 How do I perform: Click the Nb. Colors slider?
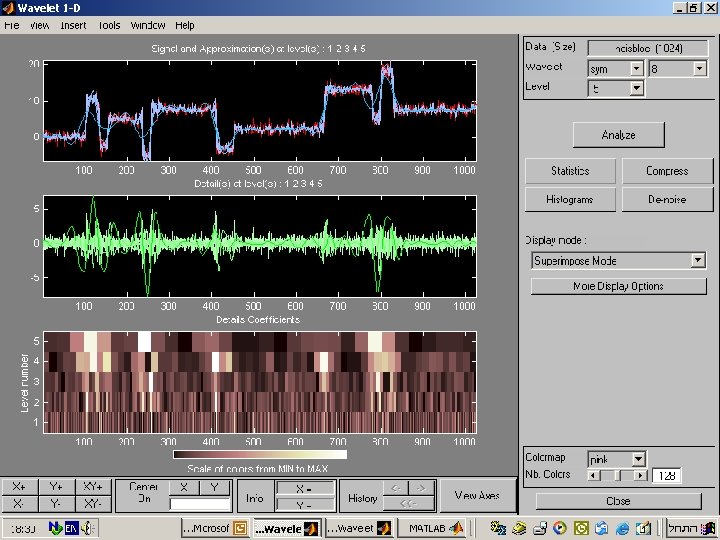(617, 475)
